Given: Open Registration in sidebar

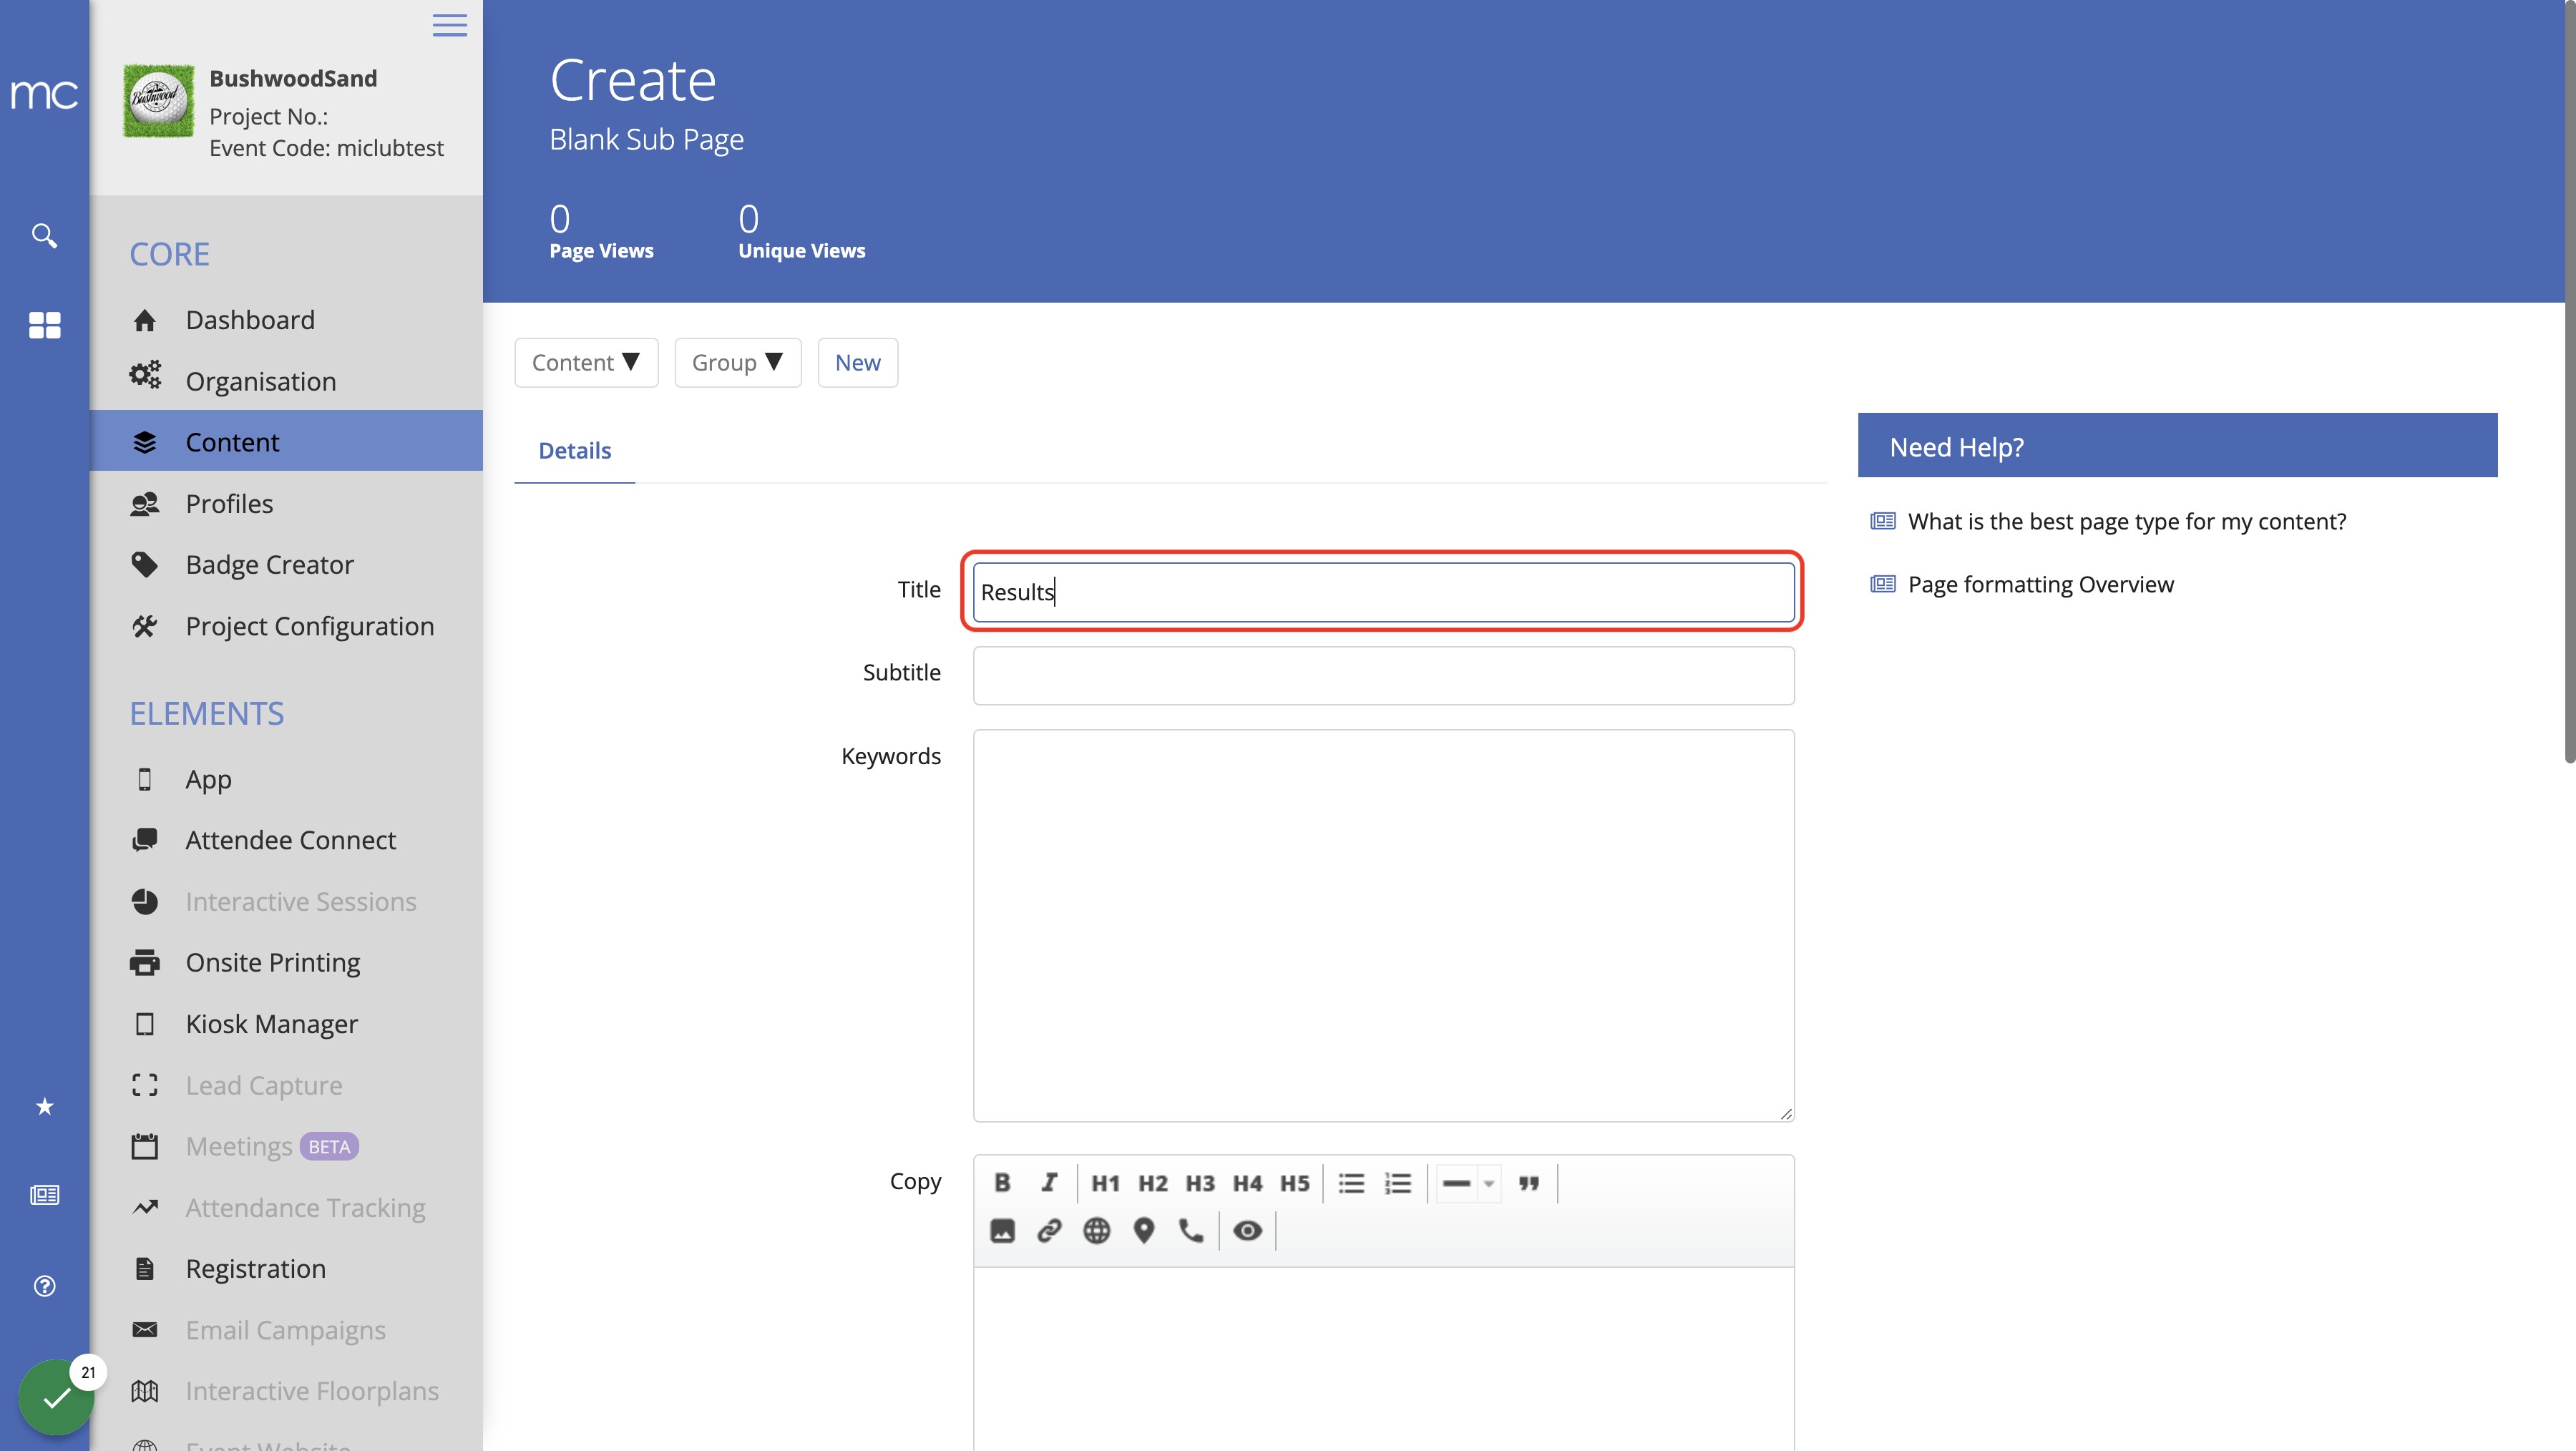Looking at the screenshot, I should [286, 1269].
